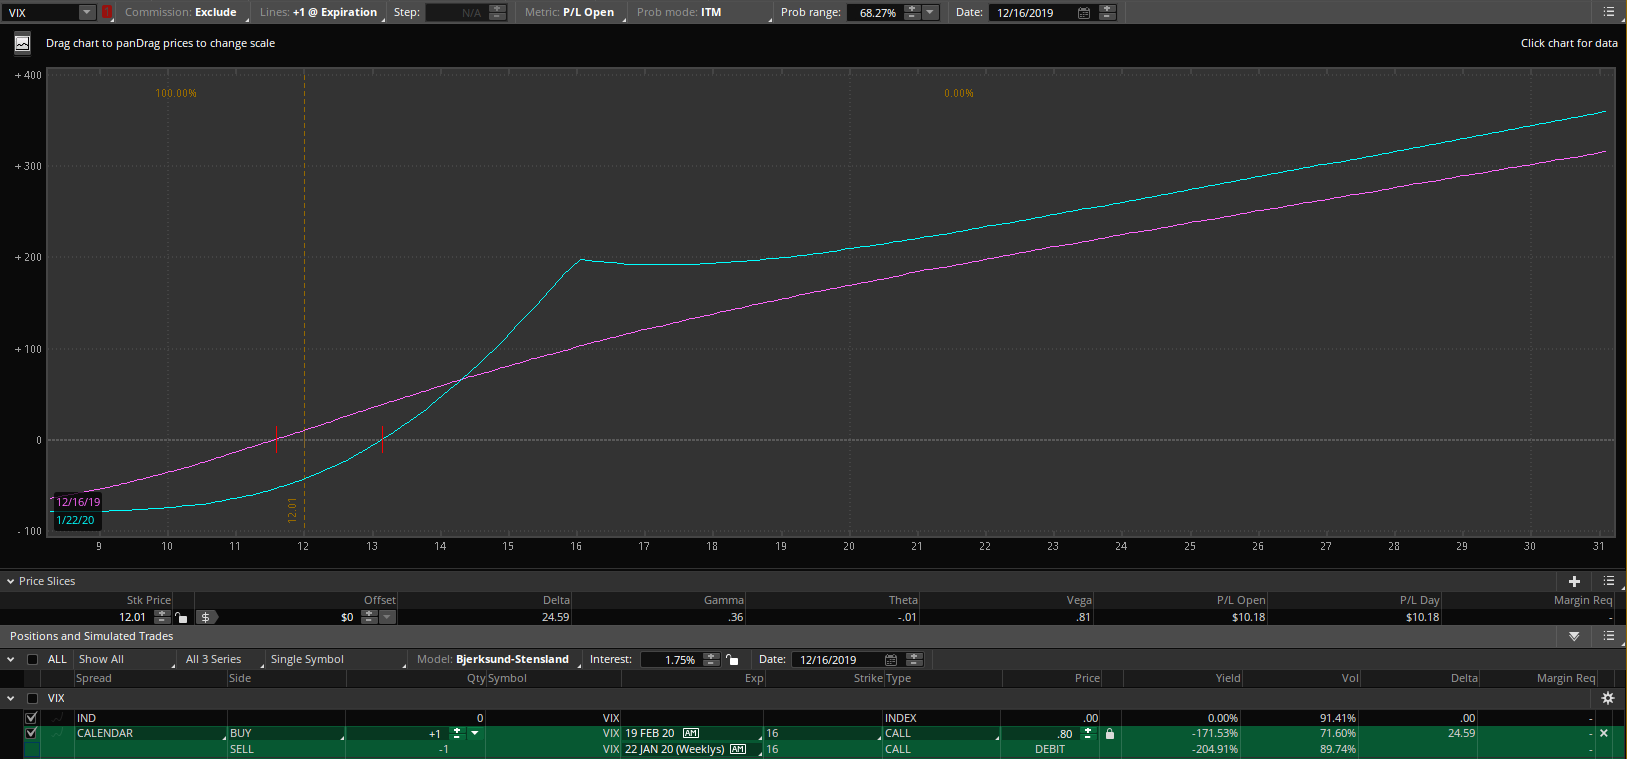Open the strike 16 dropdown in the BUY row
This screenshot has width=1627, height=759.
(x=823, y=733)
